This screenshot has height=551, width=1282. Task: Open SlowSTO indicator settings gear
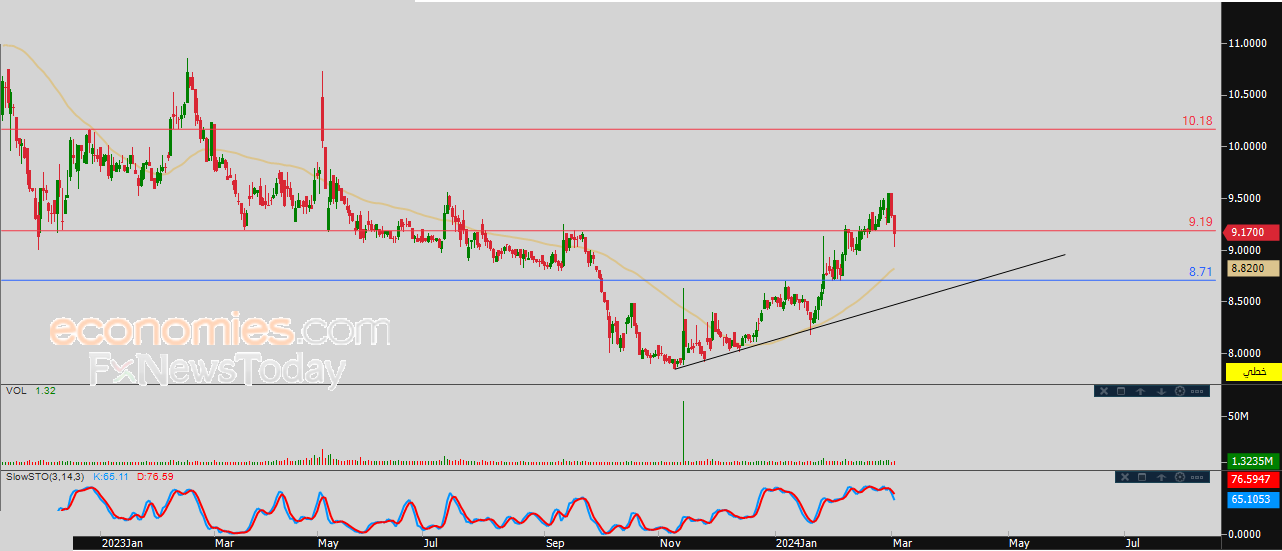click(x=1179, y=477)
